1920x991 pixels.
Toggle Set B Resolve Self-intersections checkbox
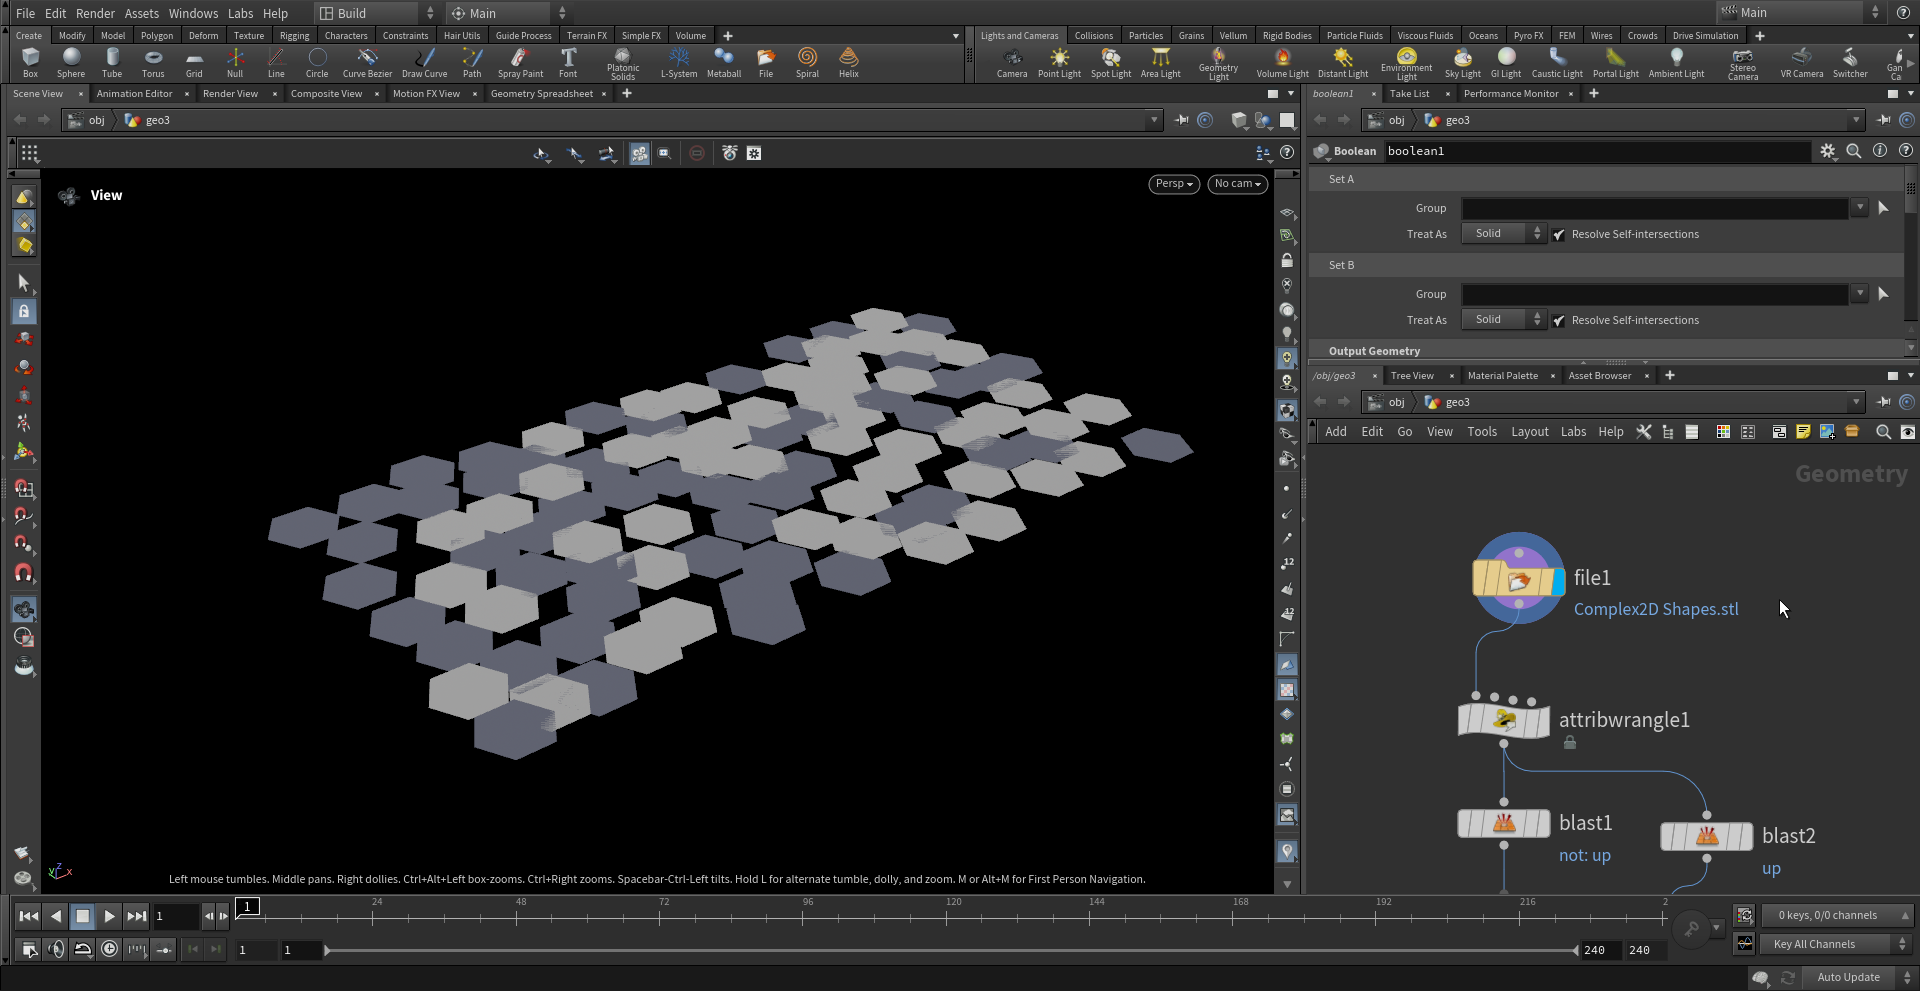pos(1558,320)
